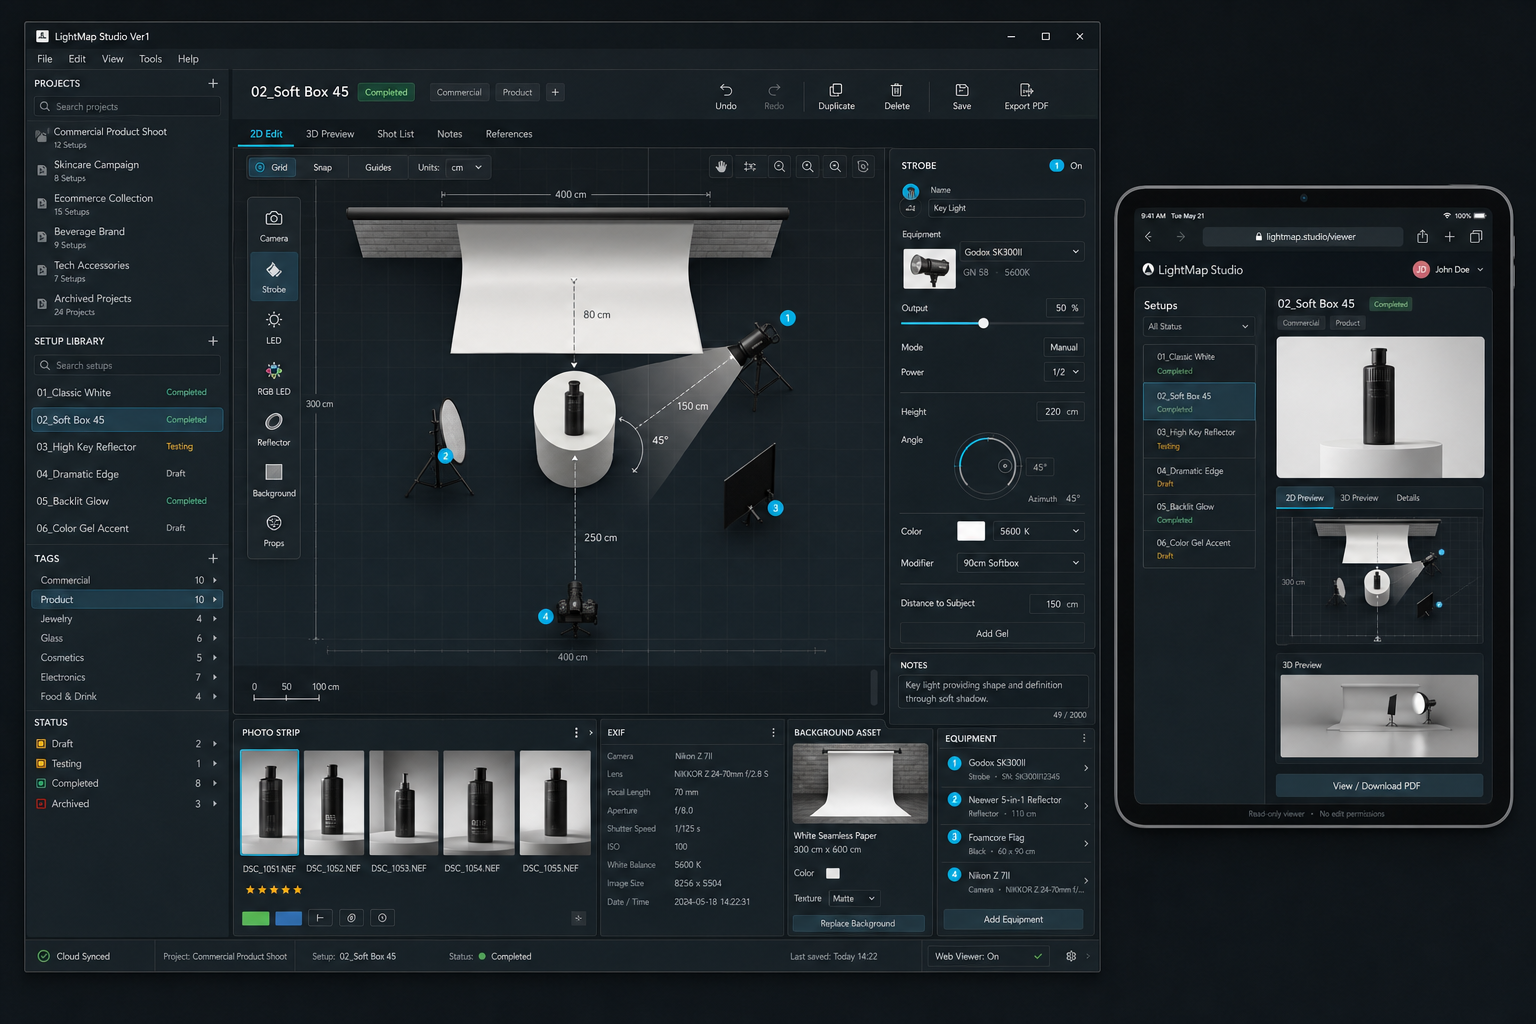
Task: Open settings gear in status bar
Action: (1071, 956)
